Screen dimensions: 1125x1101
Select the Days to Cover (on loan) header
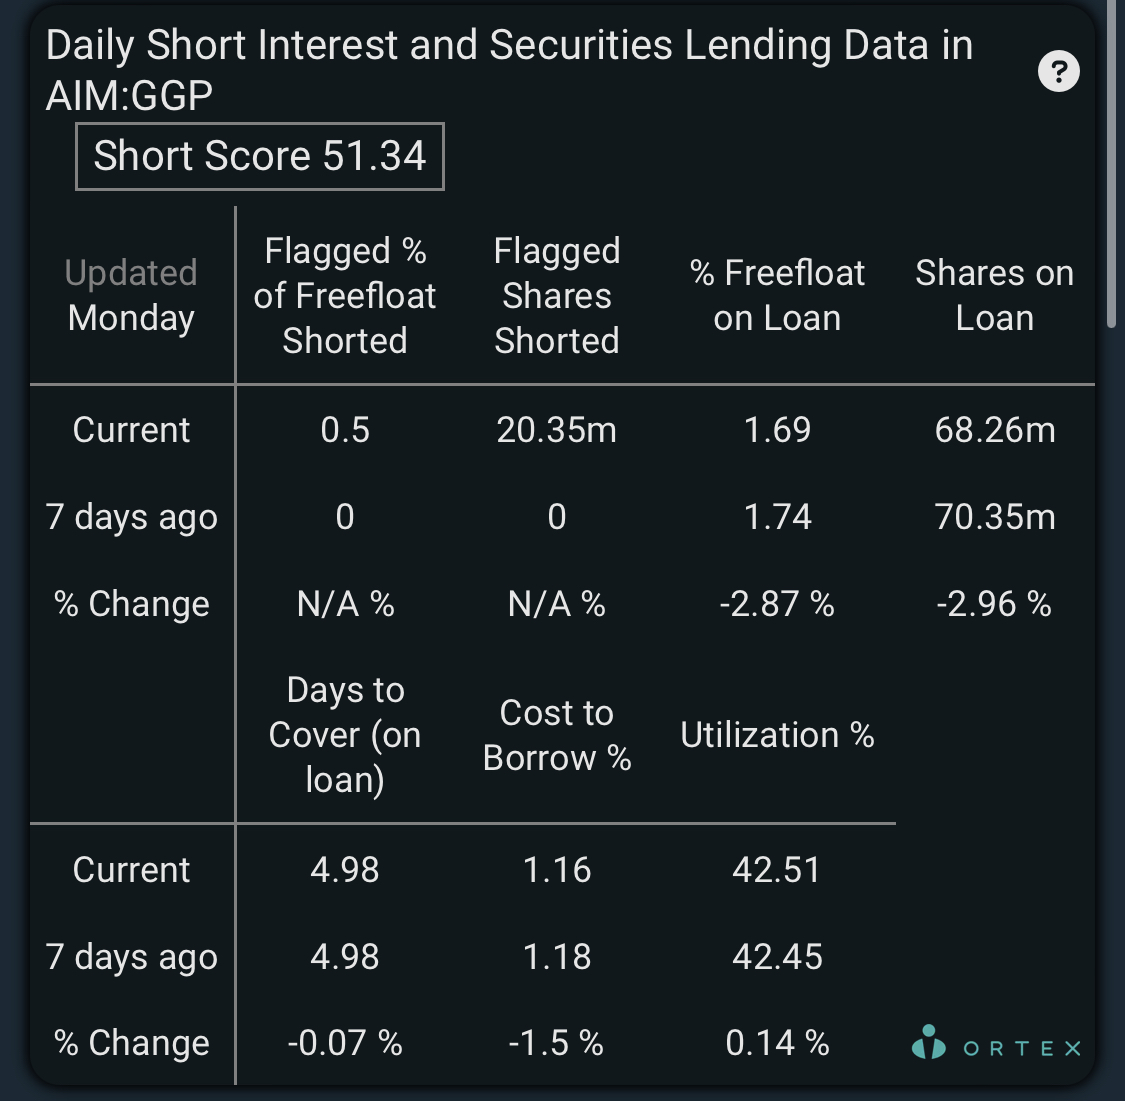(x=345, y=735)
